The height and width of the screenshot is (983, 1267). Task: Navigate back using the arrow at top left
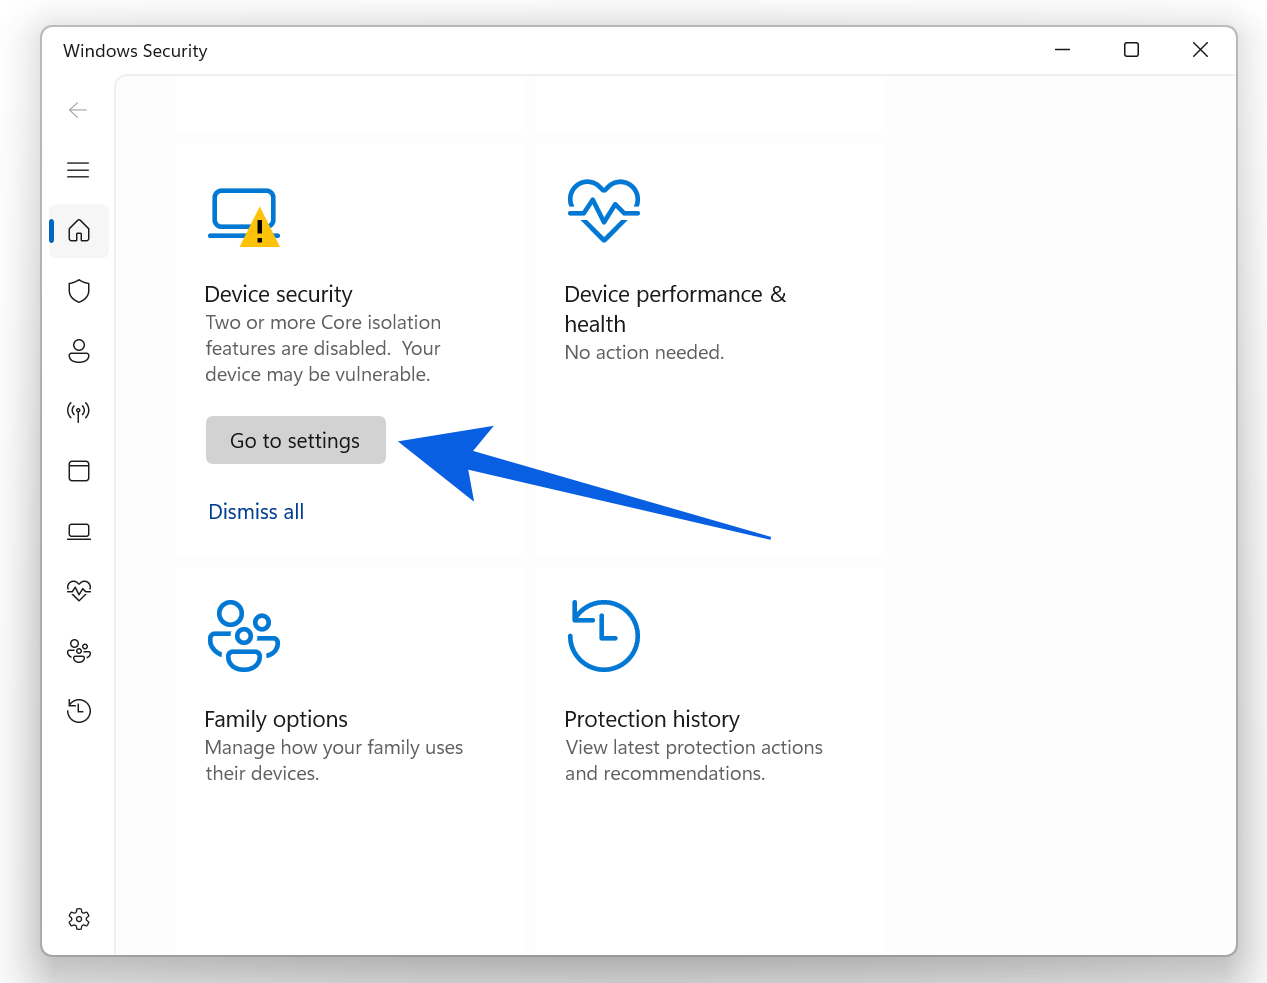pyautogui.click(x=78, y=110)
